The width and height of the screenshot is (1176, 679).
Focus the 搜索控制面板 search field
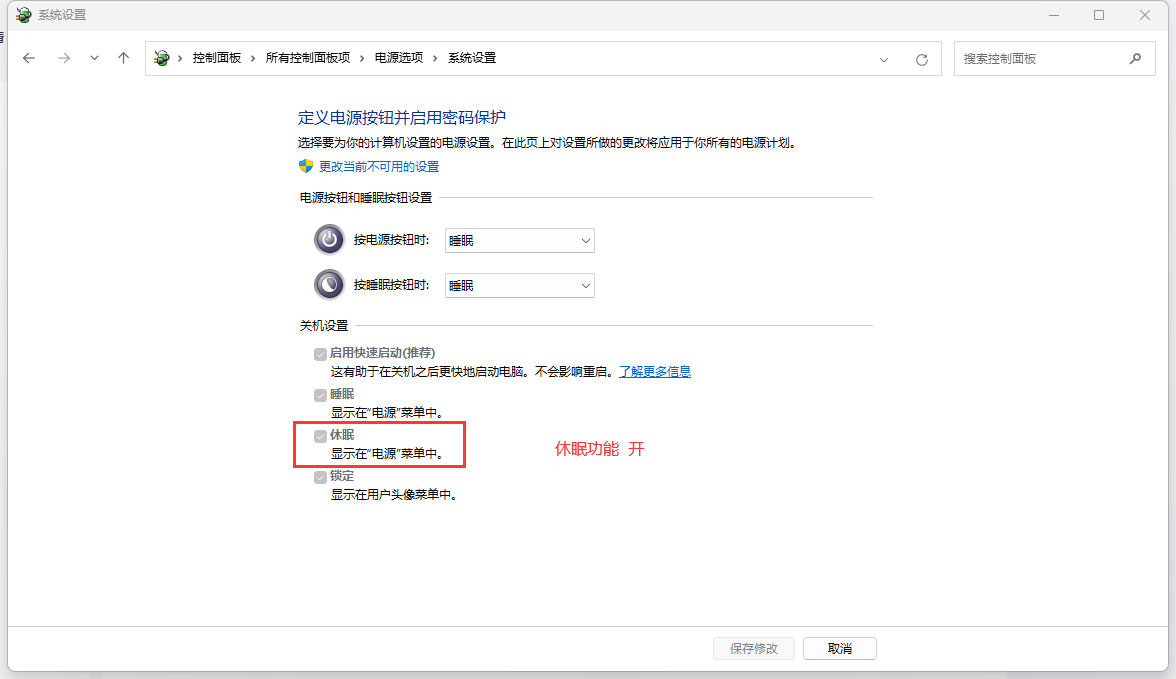1054,59
